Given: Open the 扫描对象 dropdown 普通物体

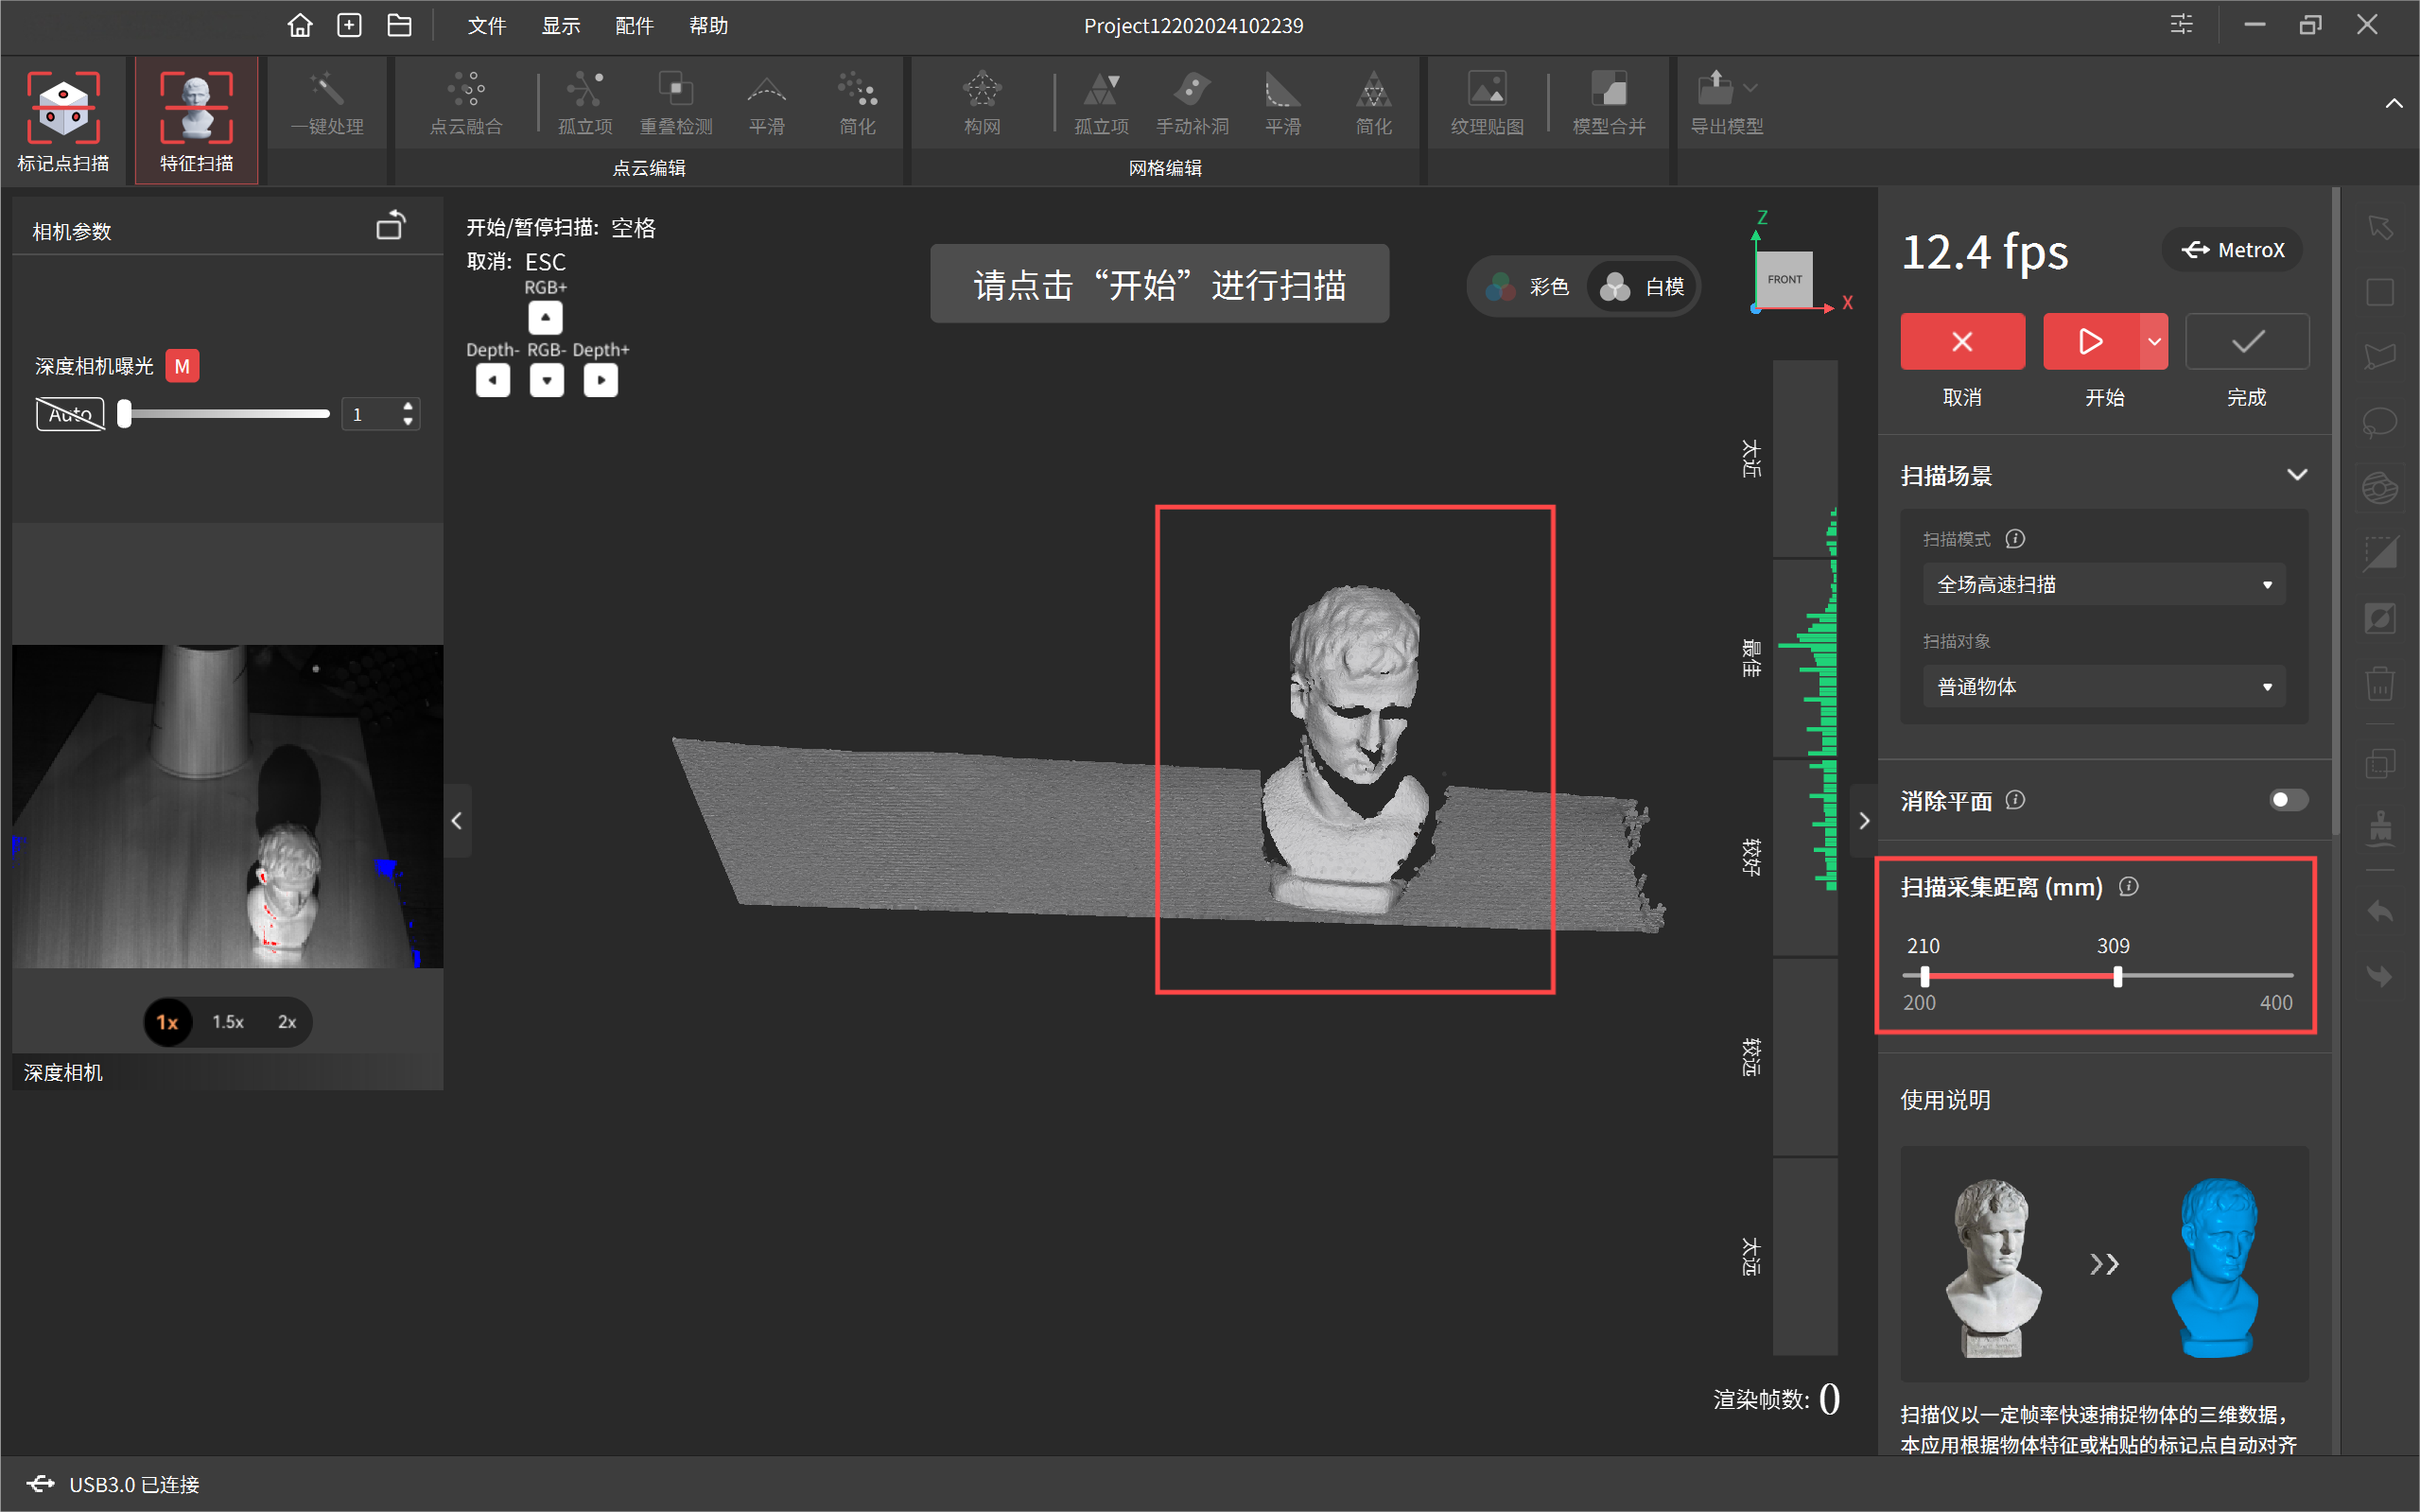Looking at the screenshot, I should tap(2103, 687).
